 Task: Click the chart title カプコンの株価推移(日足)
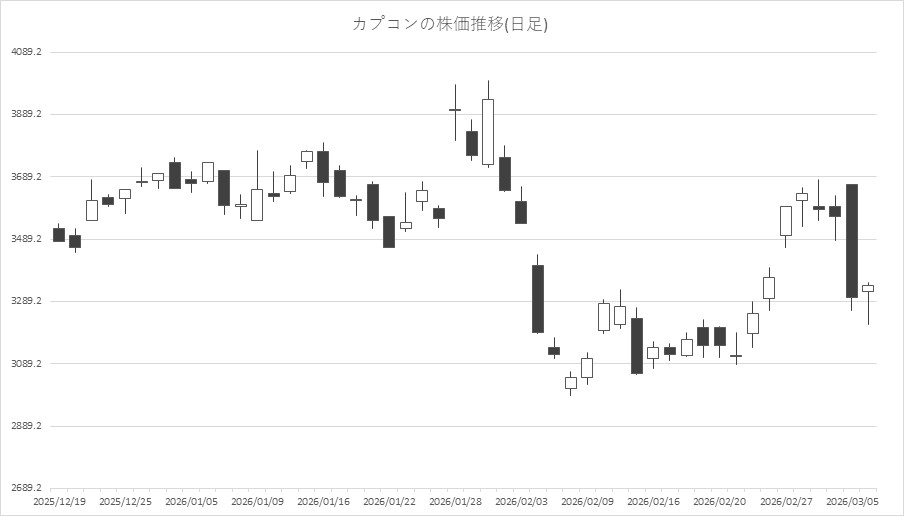coord(450,24)
